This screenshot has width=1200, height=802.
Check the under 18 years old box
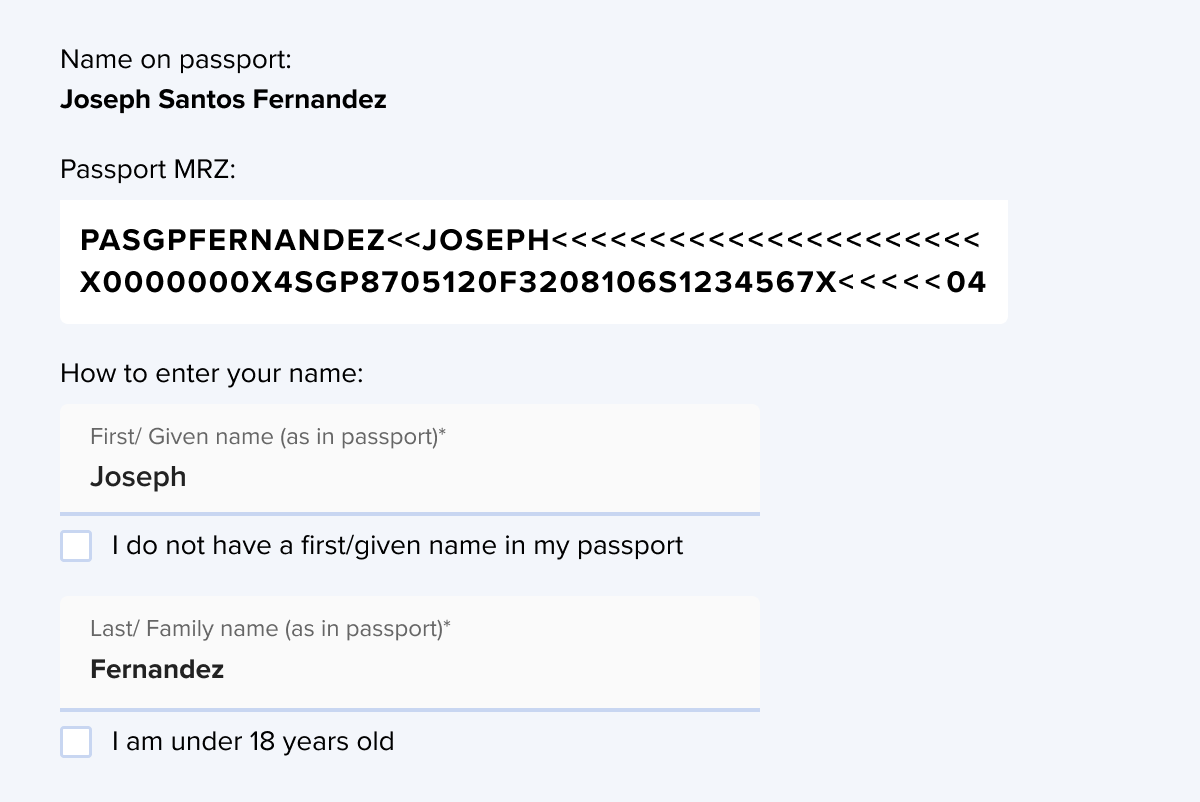click(x=76, y=742)
